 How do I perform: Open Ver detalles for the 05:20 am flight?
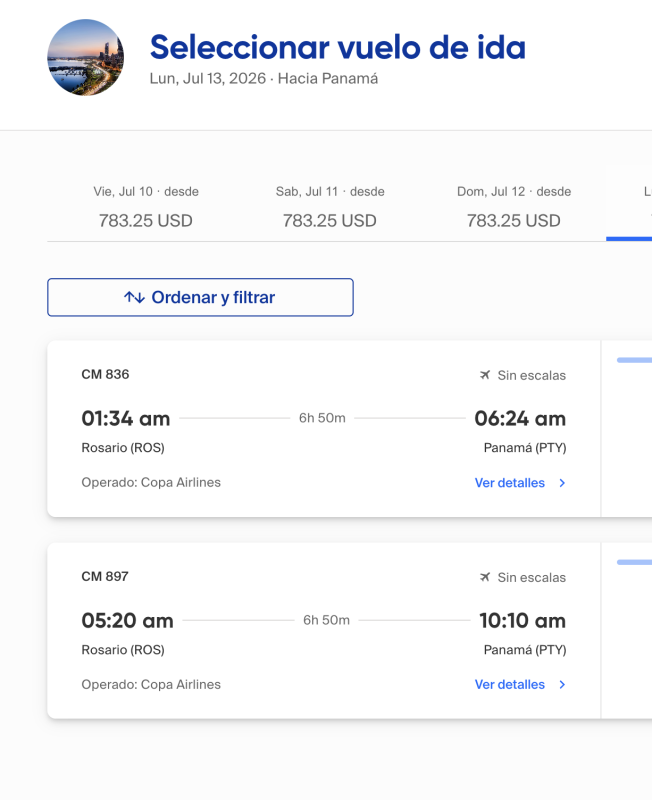pyautogui.click(x=510, y=685)
